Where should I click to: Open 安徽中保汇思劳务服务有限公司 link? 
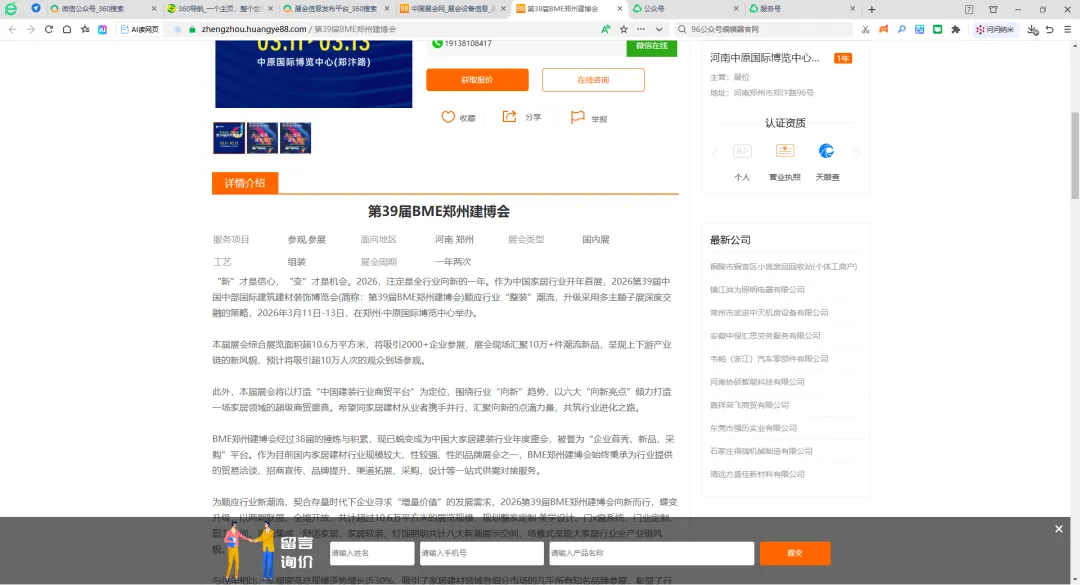coord(765,336)
